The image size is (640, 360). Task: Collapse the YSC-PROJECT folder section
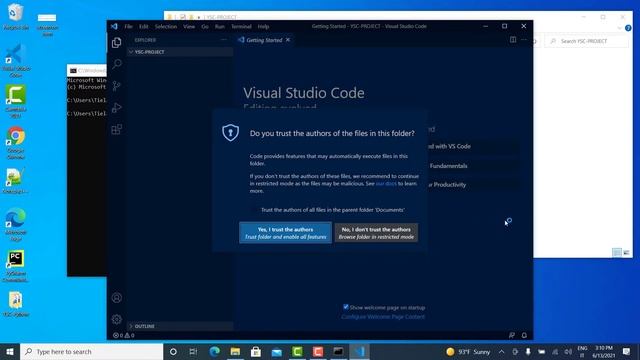pyautogui.click(x=180, y=52)
